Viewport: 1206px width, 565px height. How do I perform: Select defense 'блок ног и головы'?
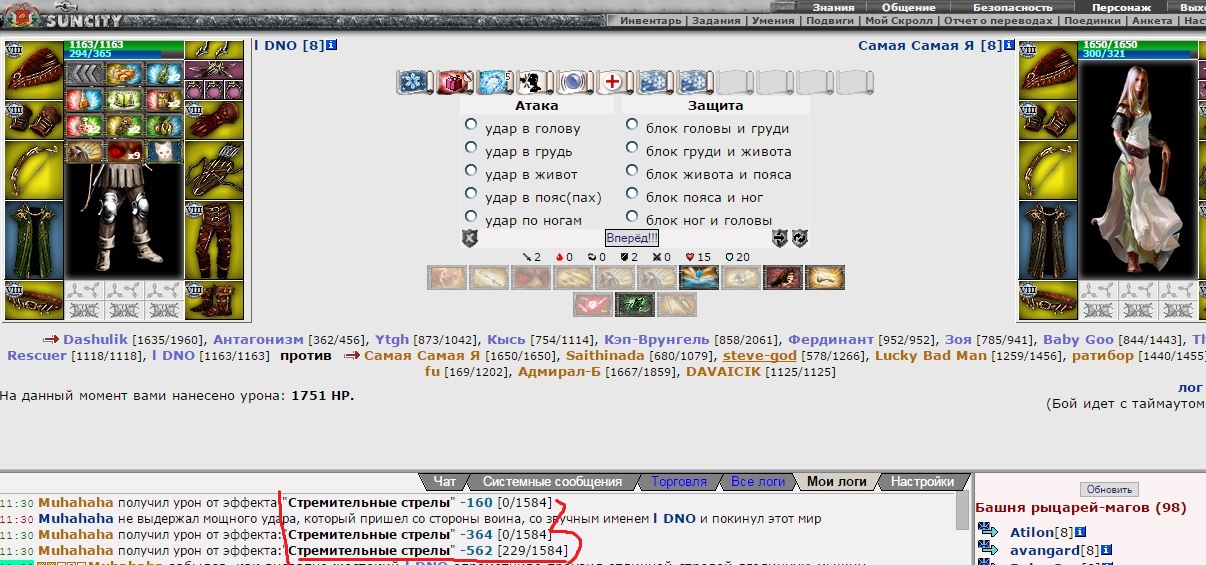tap(632, 218)
